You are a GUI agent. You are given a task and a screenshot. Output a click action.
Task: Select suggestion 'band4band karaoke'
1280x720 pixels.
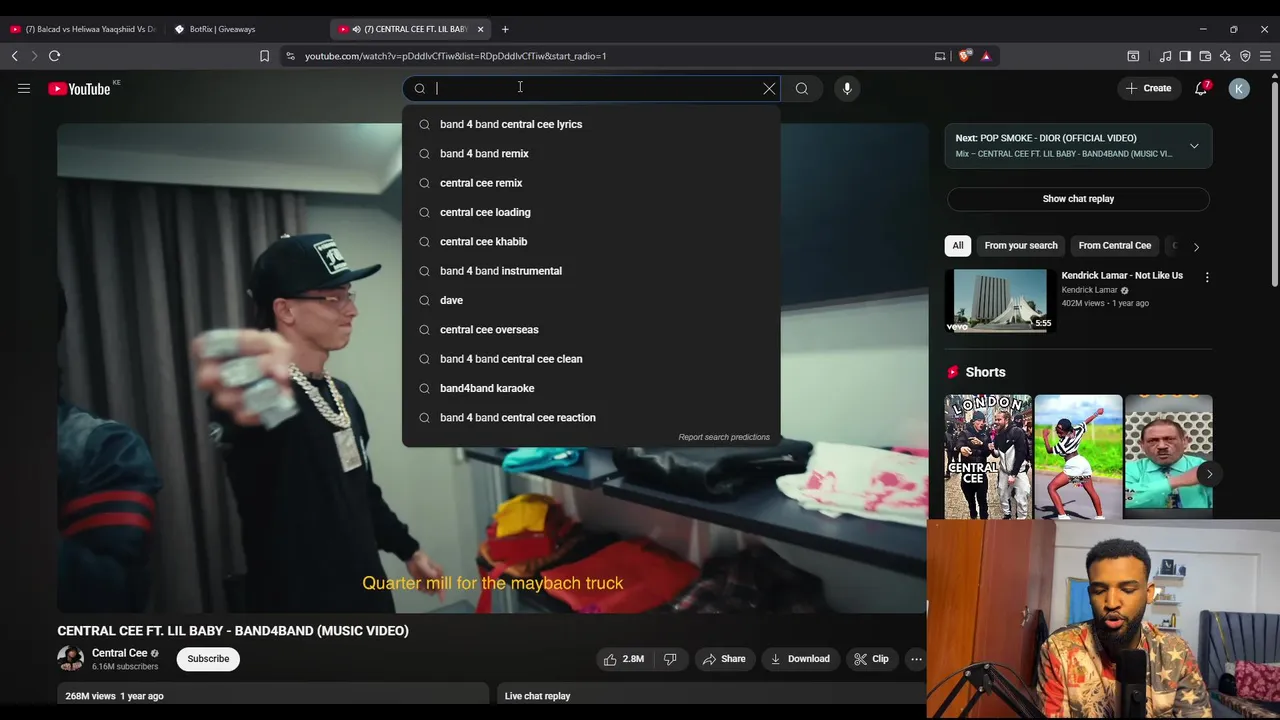(x=591, y=388)
